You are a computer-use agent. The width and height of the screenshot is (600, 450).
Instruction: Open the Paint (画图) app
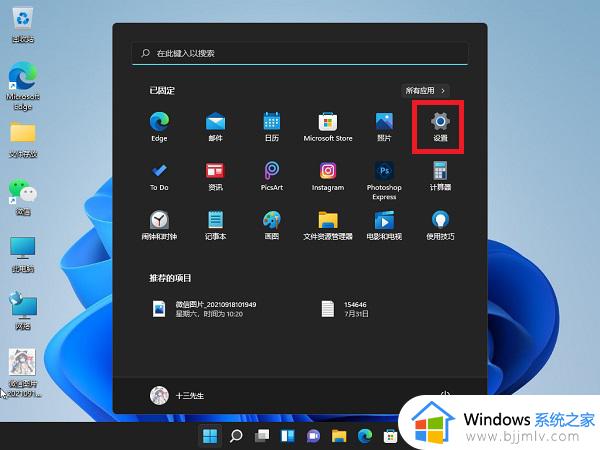[x=272, y=226]
